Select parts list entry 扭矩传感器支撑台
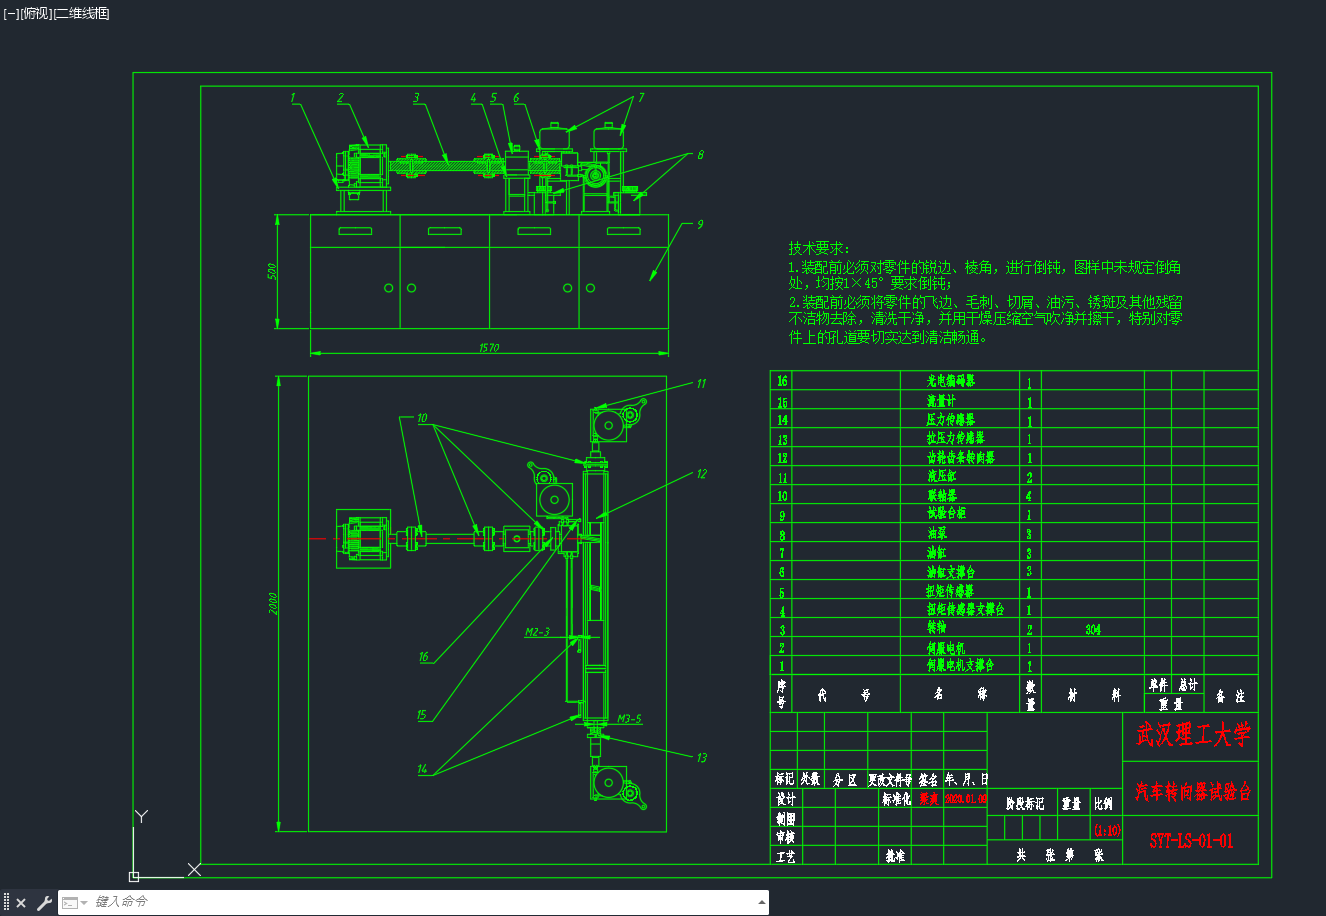 tap(965, 609)
